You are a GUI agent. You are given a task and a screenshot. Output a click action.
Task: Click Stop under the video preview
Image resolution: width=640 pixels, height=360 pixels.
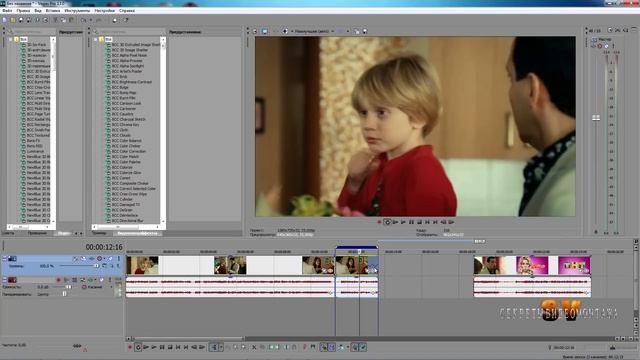(x=419, y=222)
